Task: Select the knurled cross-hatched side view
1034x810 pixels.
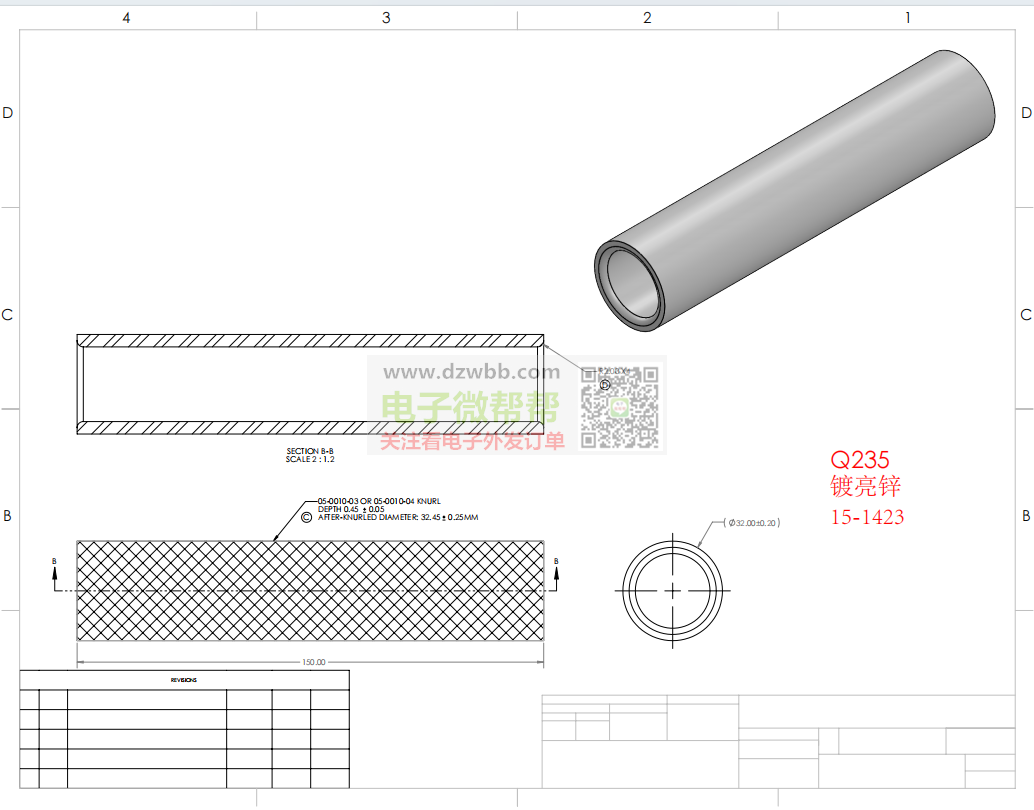Action: click(x=310, y=590)
